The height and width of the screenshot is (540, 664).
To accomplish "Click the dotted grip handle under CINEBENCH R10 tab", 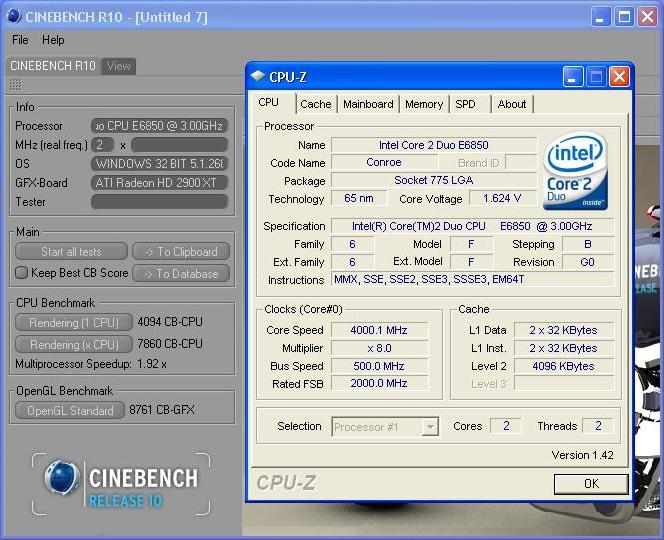I will (x=15, y=85).
